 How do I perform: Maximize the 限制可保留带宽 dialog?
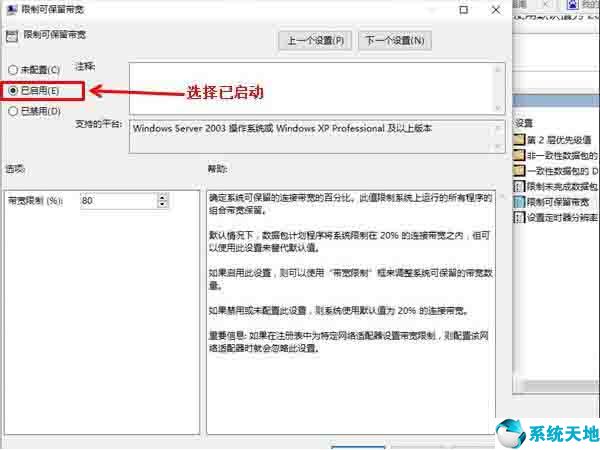click(464, 10)
